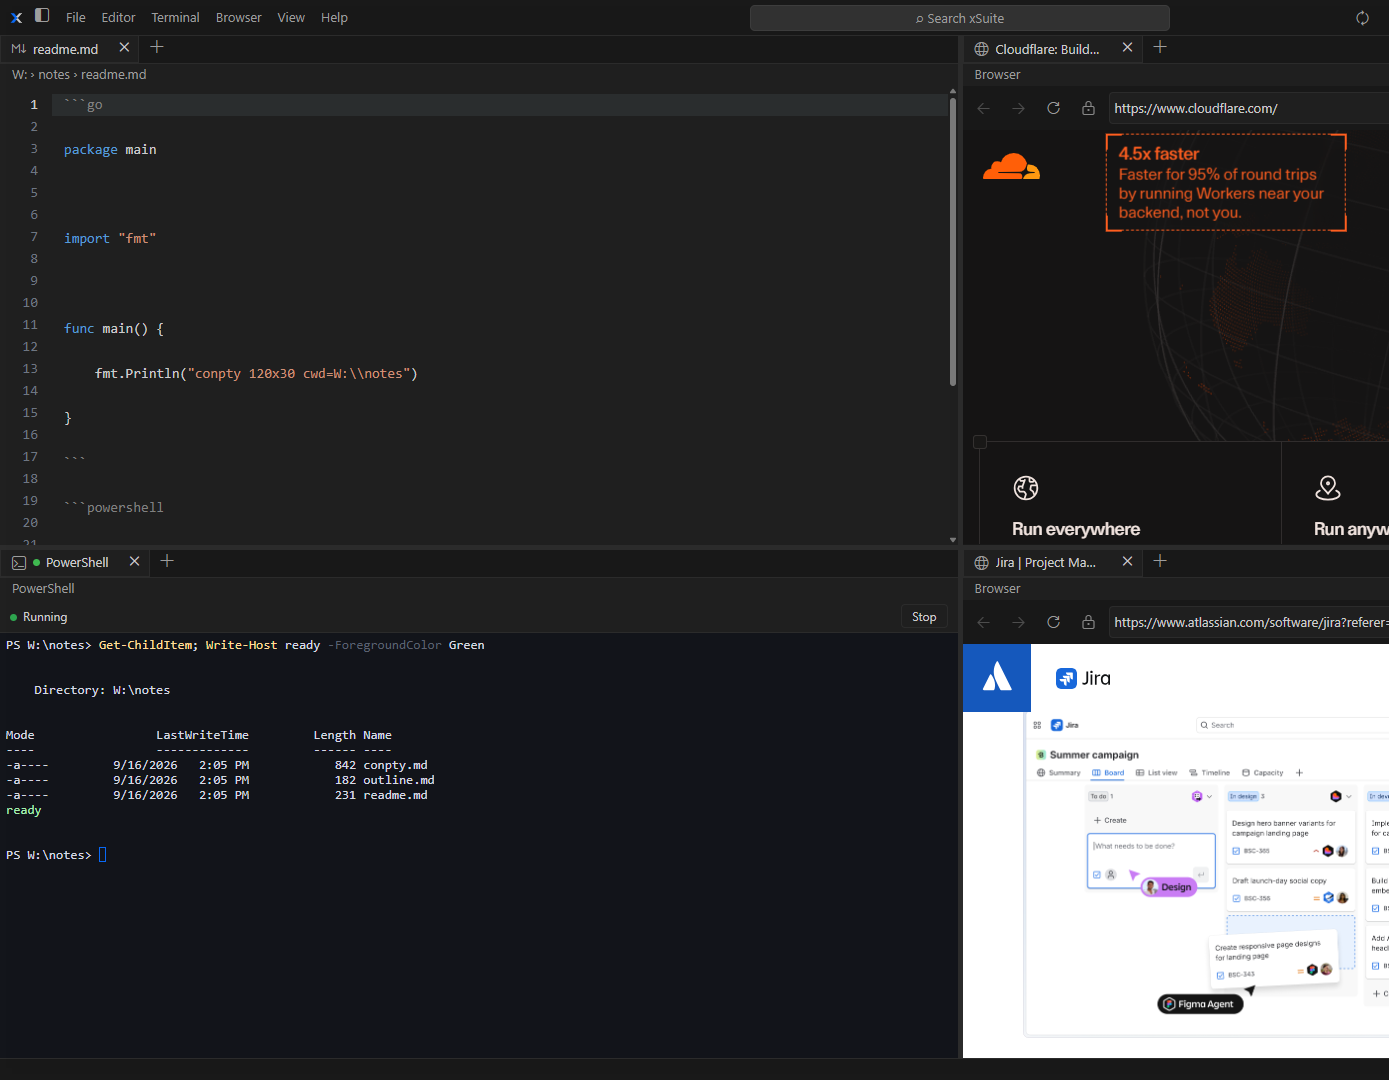Add a new terminal tab

pos(167,561)
